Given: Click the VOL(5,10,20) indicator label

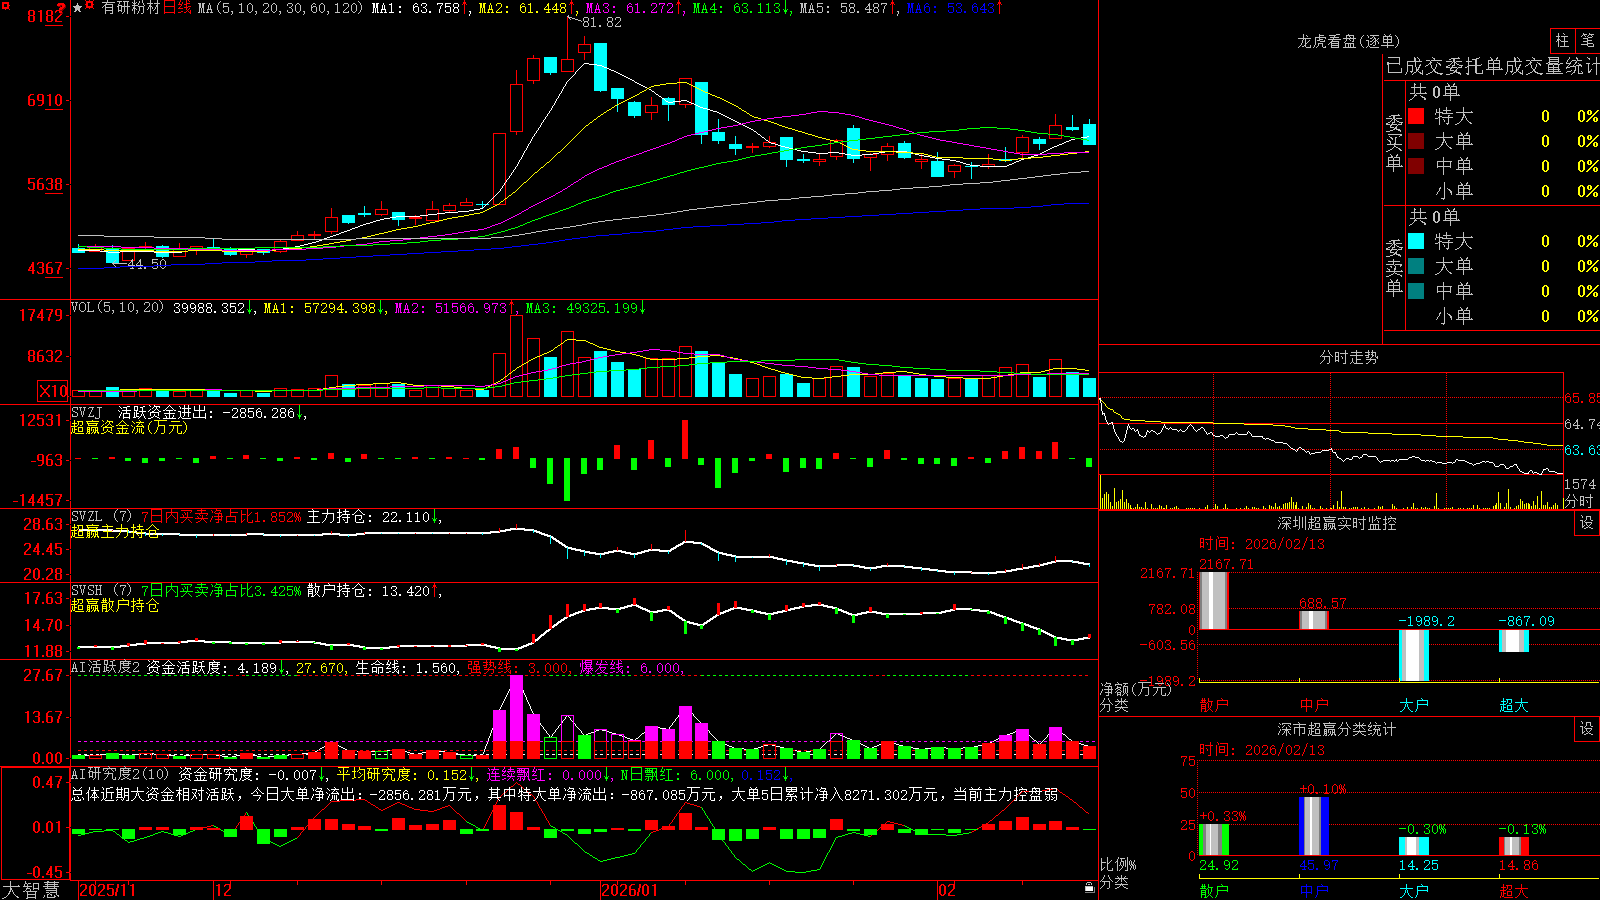Looking at the screenshot, I should click(118, 308).
